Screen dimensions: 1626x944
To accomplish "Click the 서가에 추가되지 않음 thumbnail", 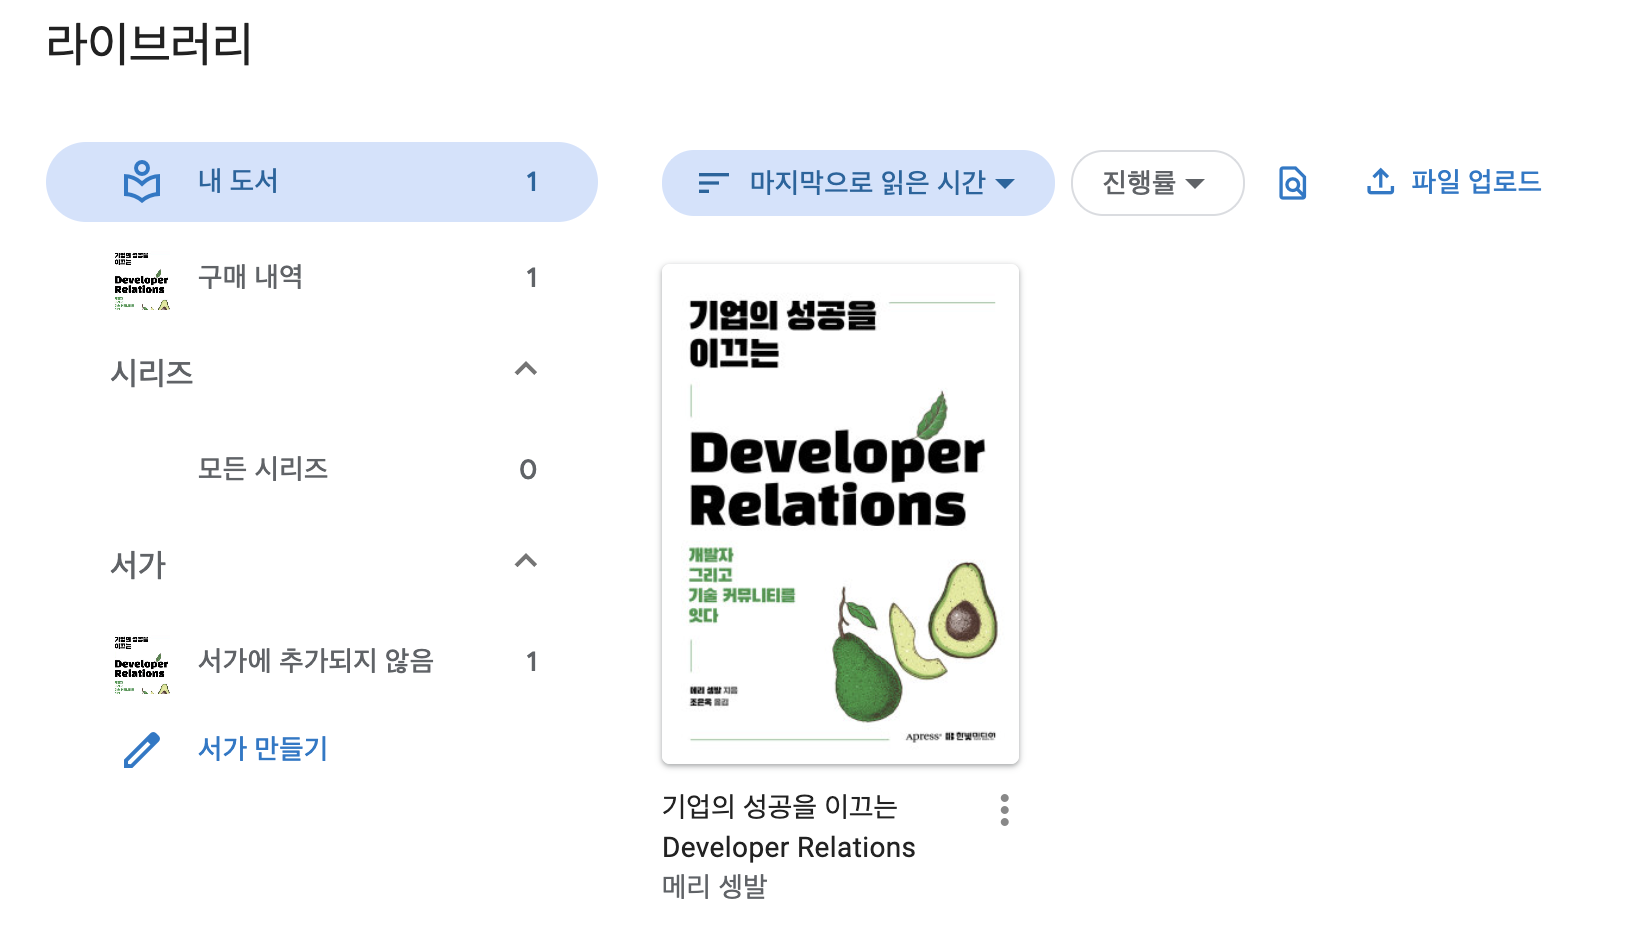I will click(142, 665).
